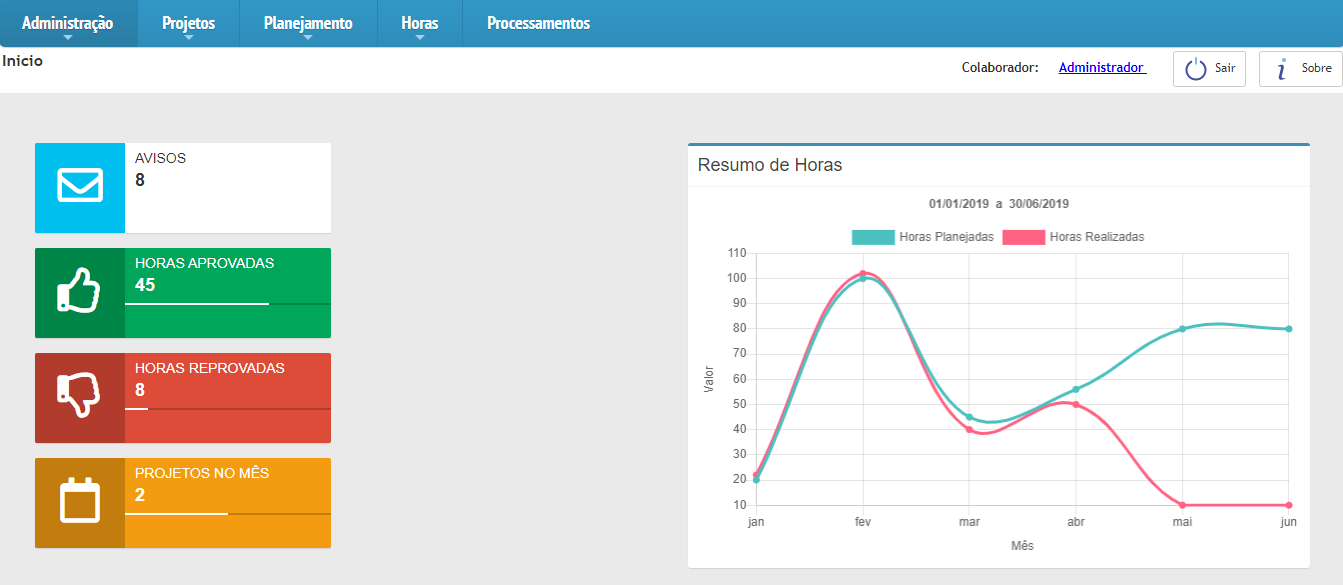Screen dimensions: 1343x585
Task: Click the calendar icon for Projetos no Mês
Action: pyautogui.click(x=80, y=502)
